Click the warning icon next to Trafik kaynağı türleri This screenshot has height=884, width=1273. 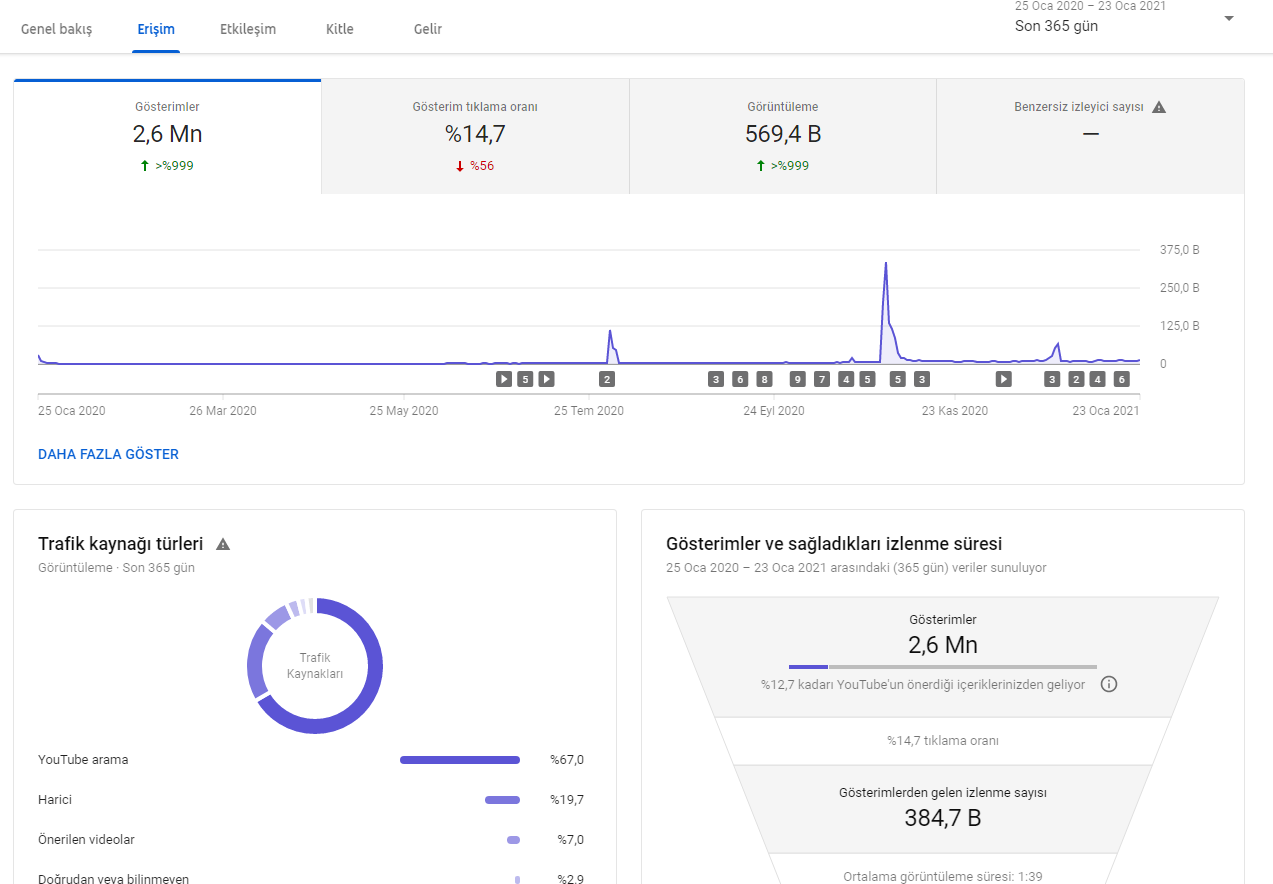coord(223,544)
